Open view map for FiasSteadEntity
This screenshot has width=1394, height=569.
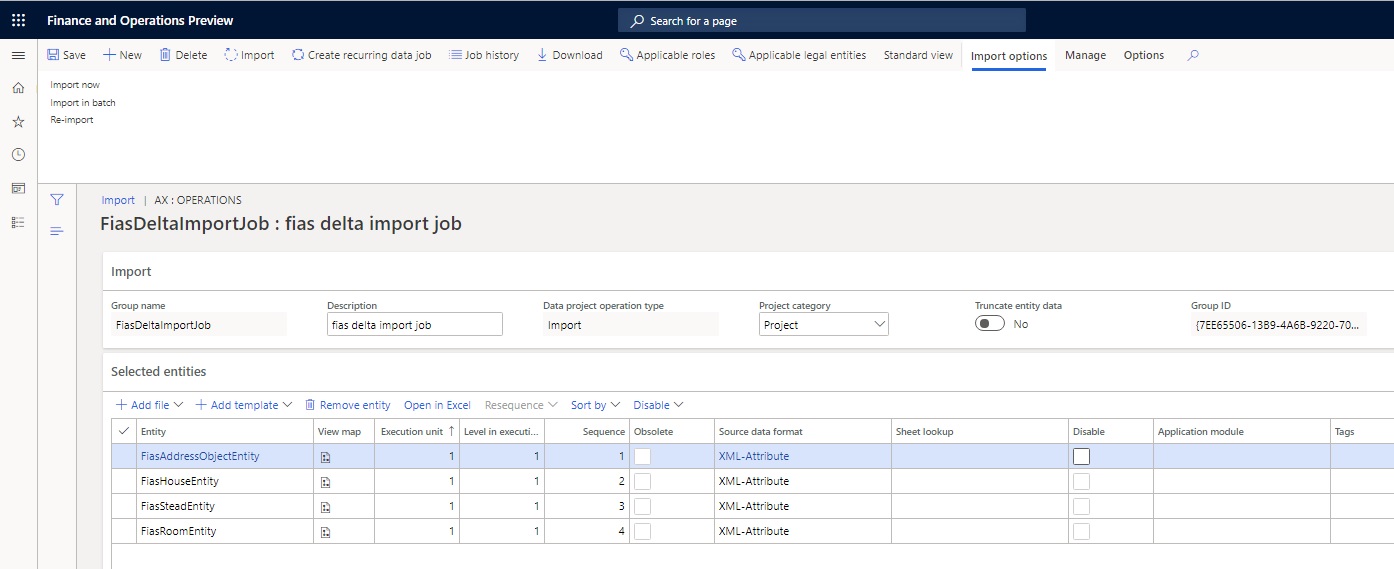click(x=325, y=507)
